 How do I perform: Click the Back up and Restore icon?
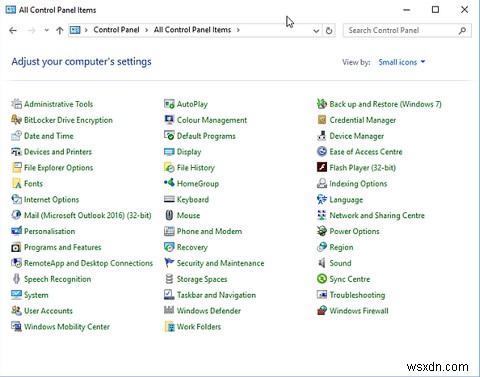pos(322,104)
